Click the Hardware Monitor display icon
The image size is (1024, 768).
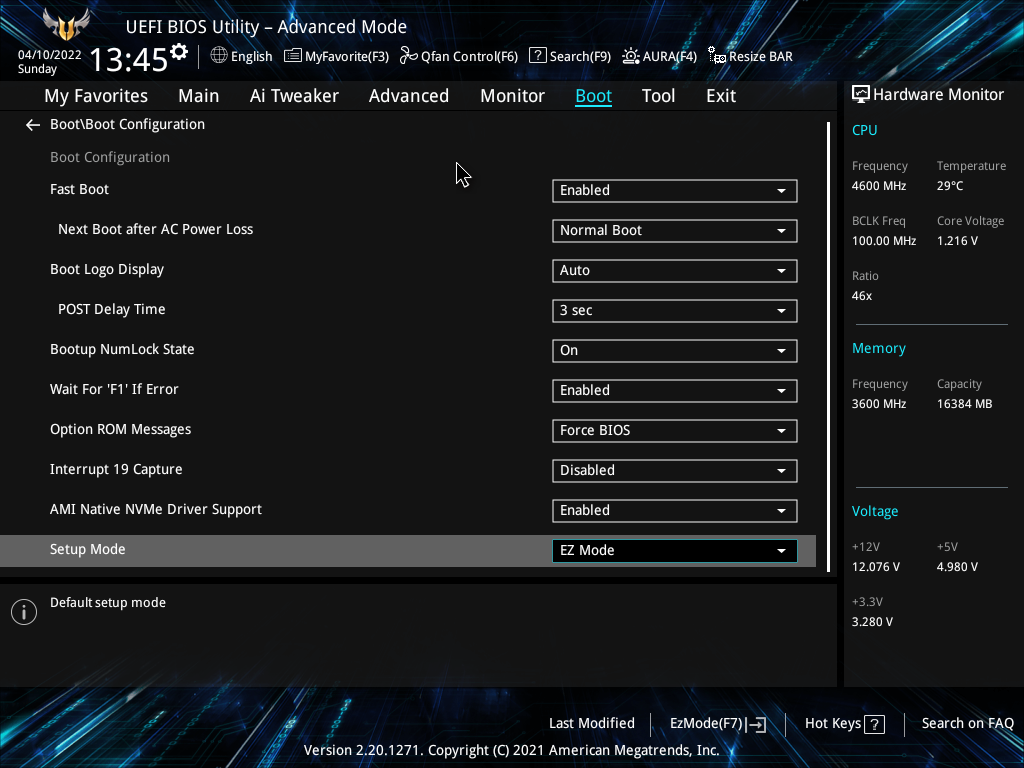coord(861,95)
